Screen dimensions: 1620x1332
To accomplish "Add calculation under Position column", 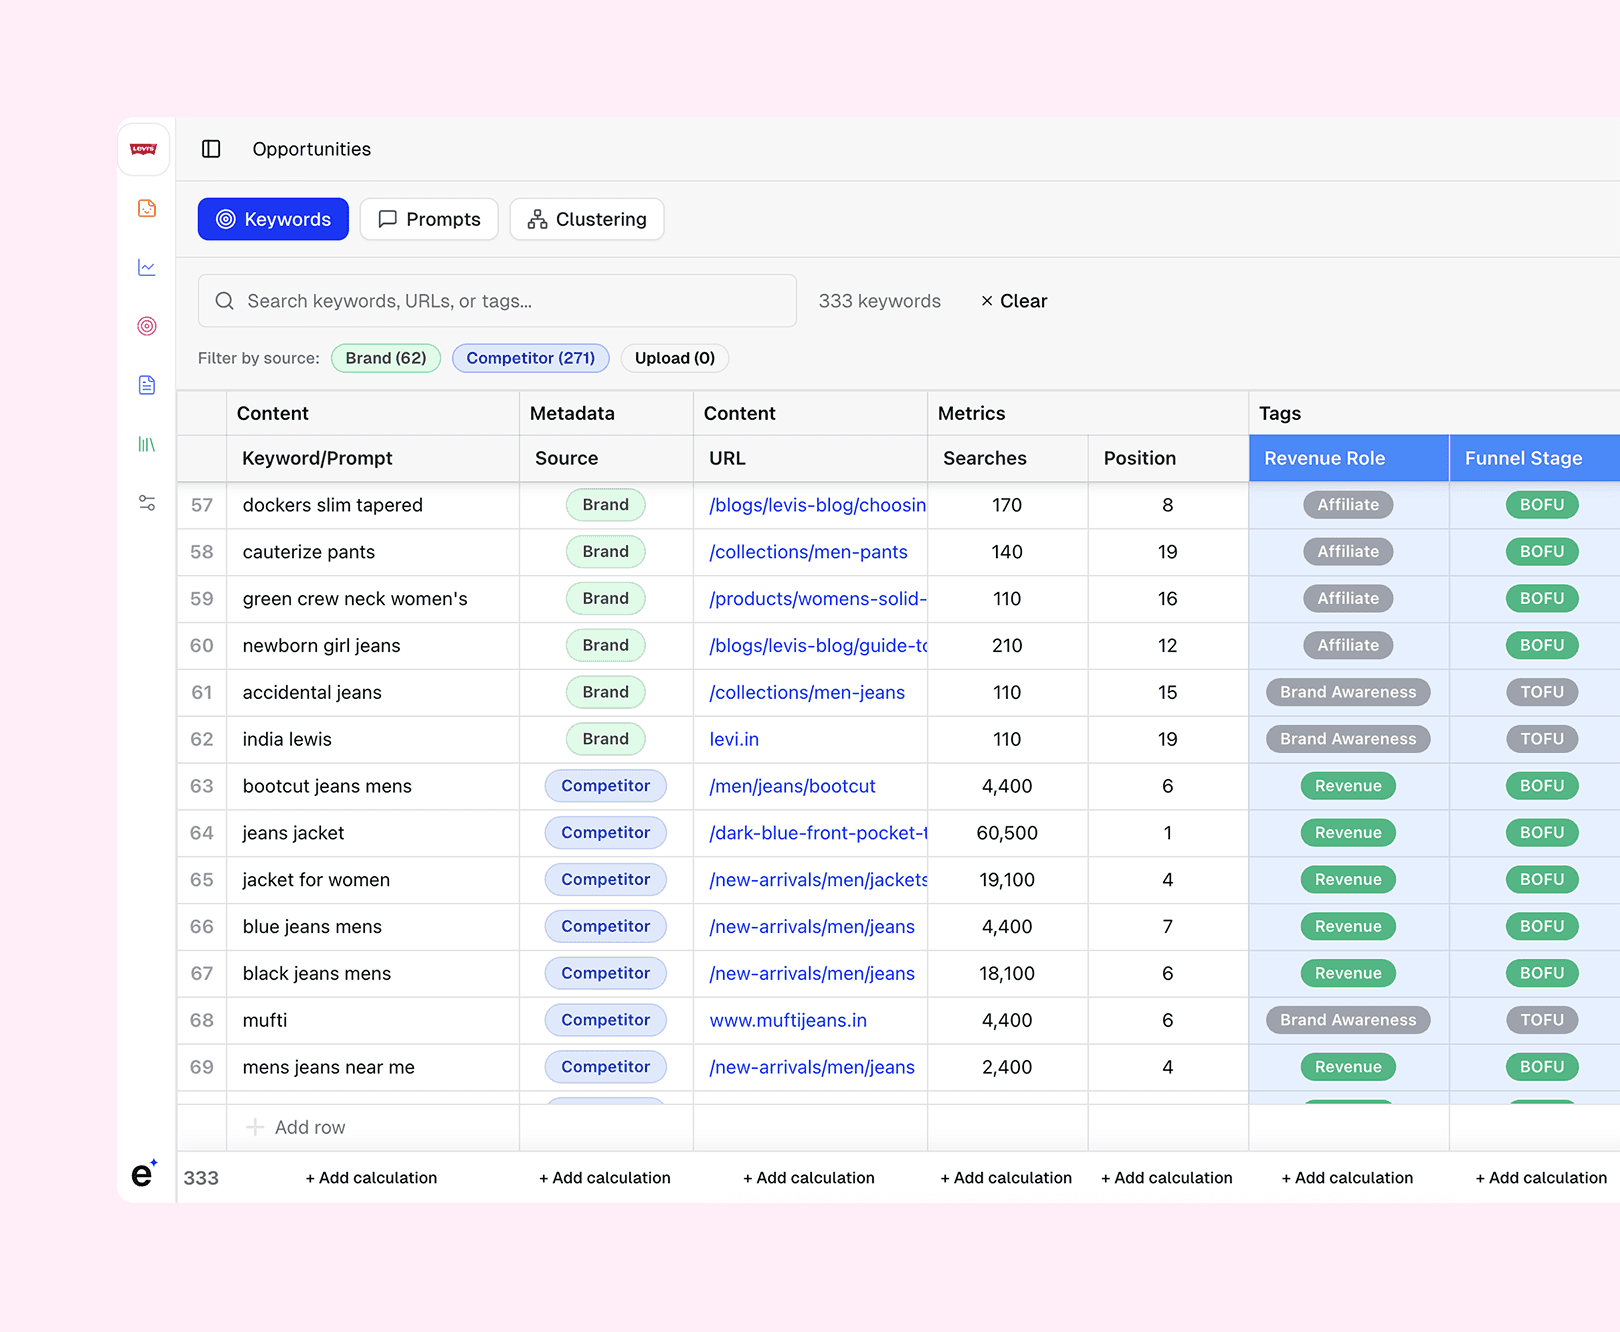I will [1167, 1178].
